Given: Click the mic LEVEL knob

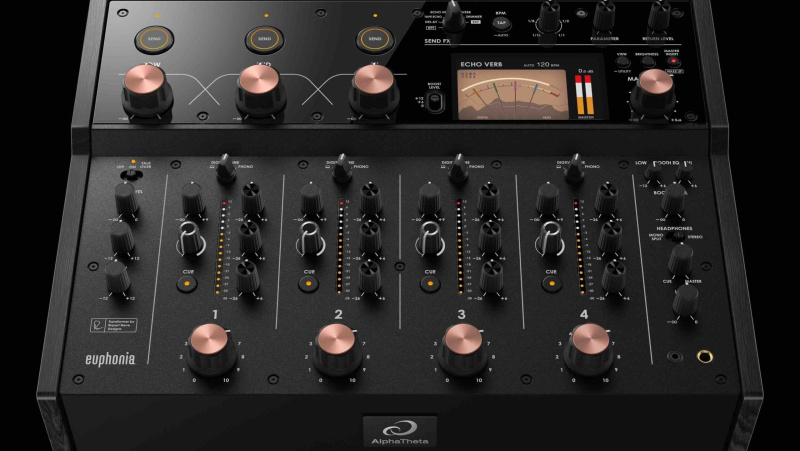Looking at the screenshot, I should tap(126, 198).
